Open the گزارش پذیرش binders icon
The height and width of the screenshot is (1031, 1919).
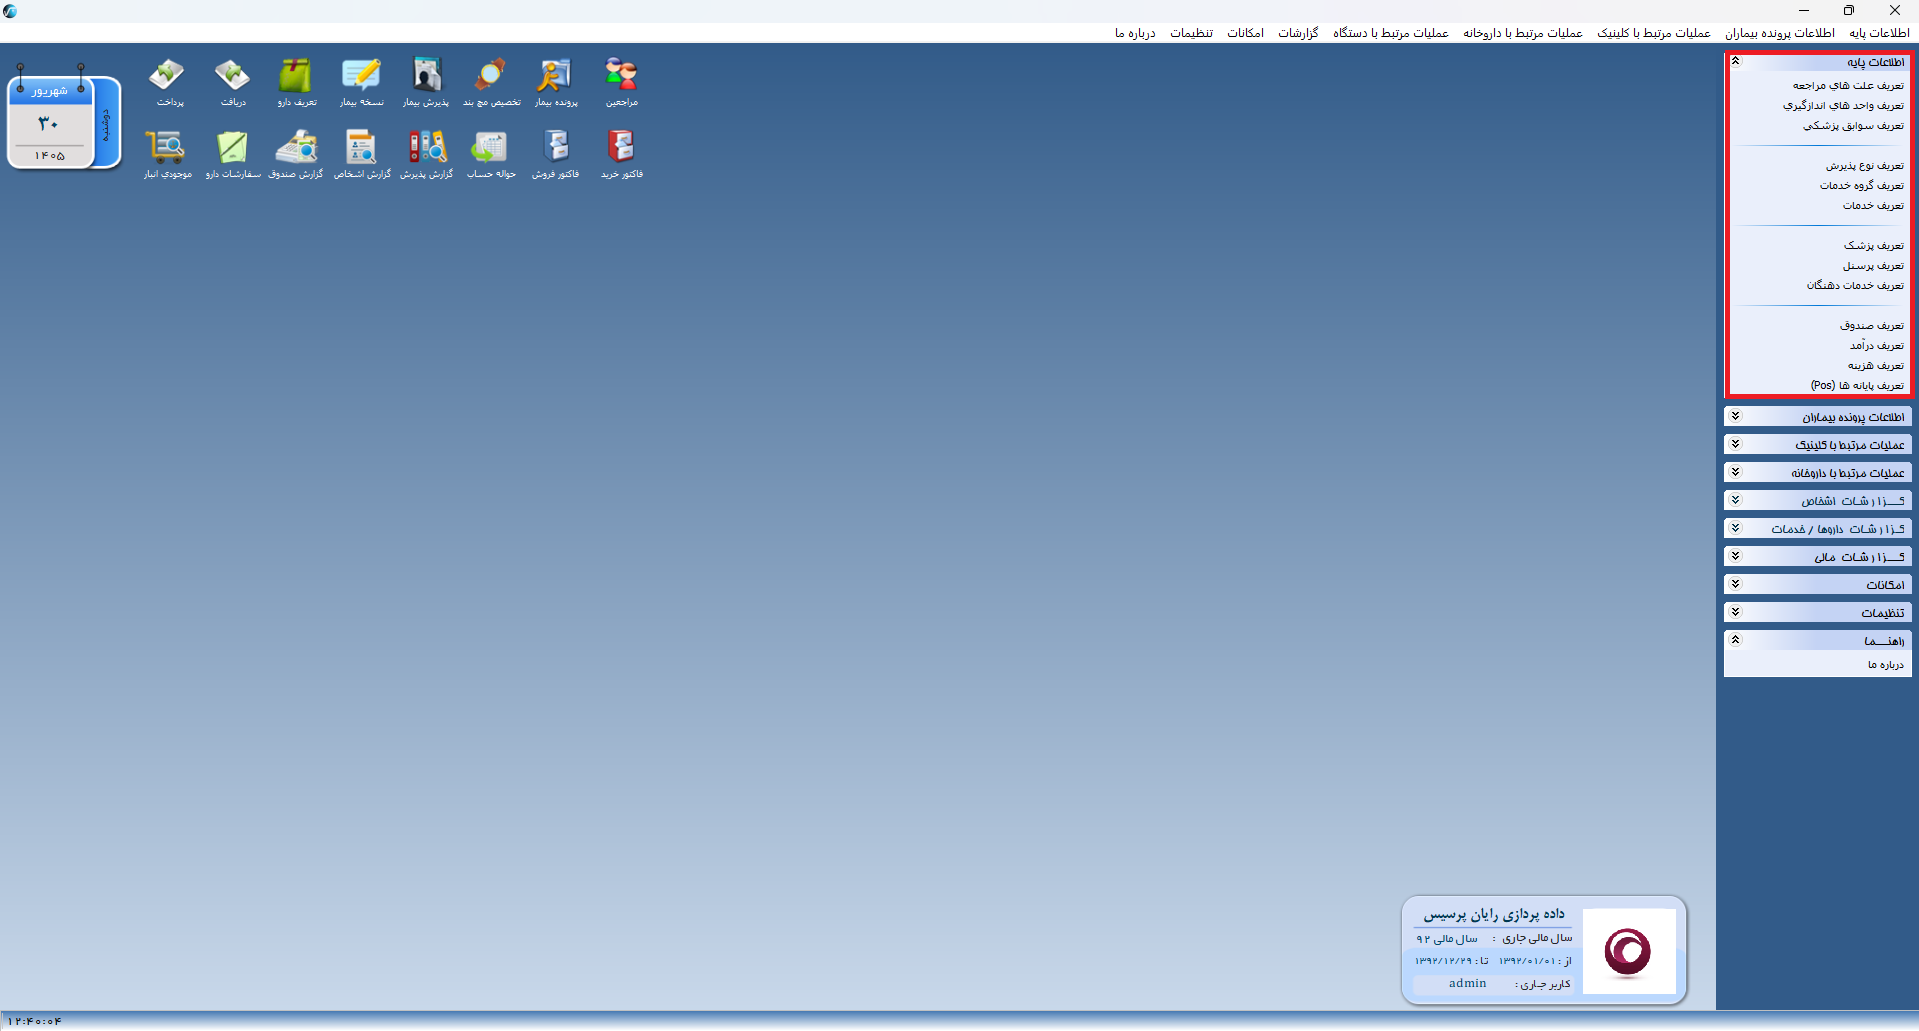click(x=427, y=153)
